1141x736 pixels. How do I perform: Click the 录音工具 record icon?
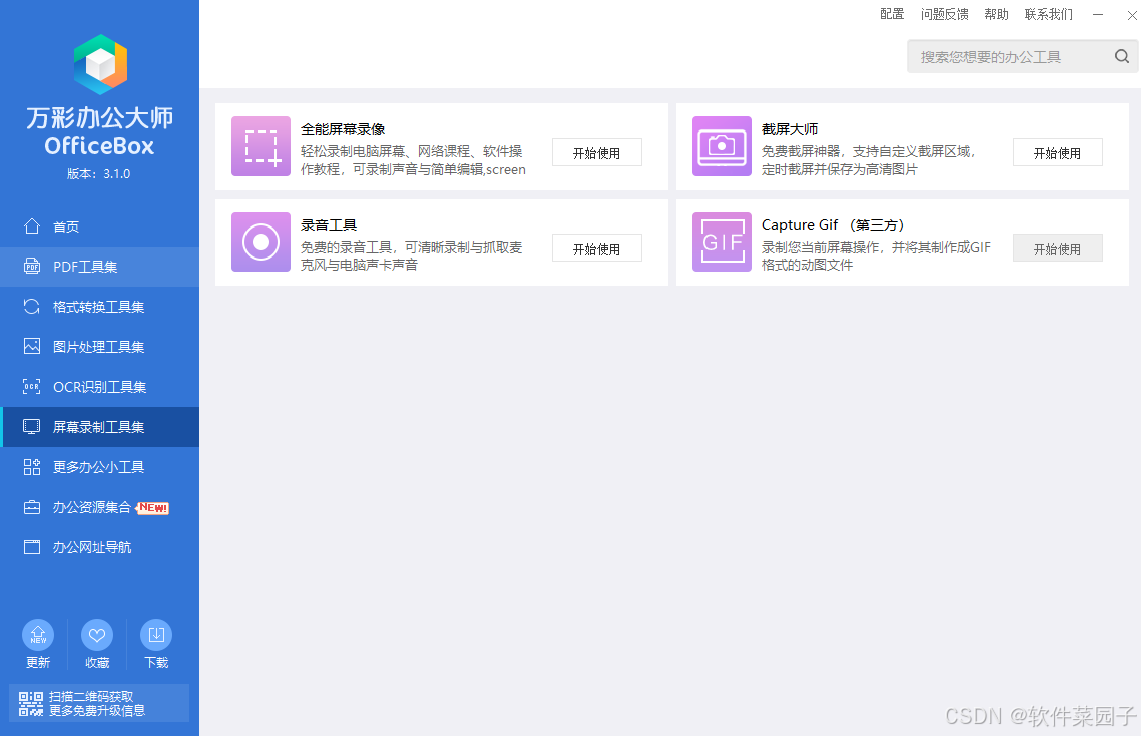coord(261,242)
